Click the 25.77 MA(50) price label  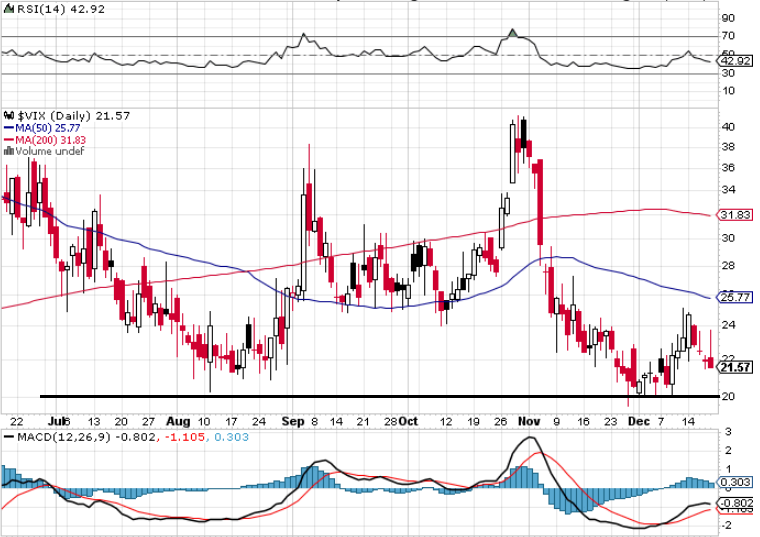(734, 297)
